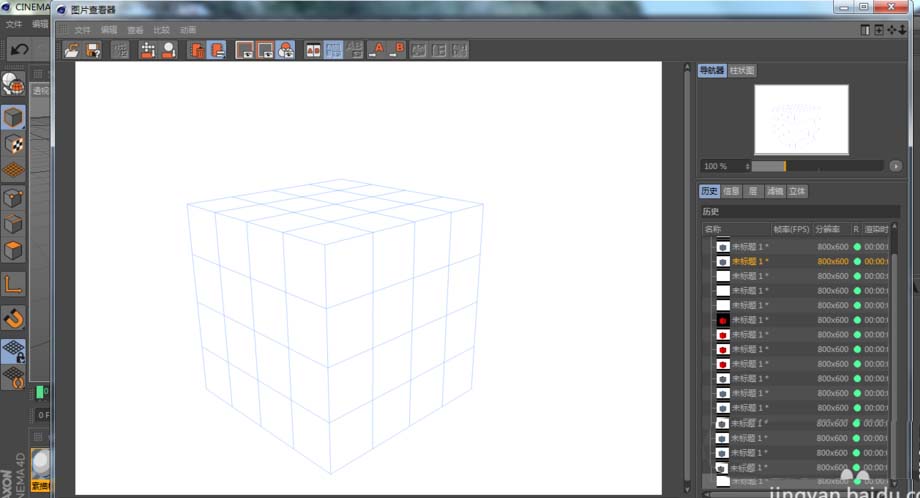Toggle the green render status dot in first row
Viewport: 920px width, 498px height.
857,246
